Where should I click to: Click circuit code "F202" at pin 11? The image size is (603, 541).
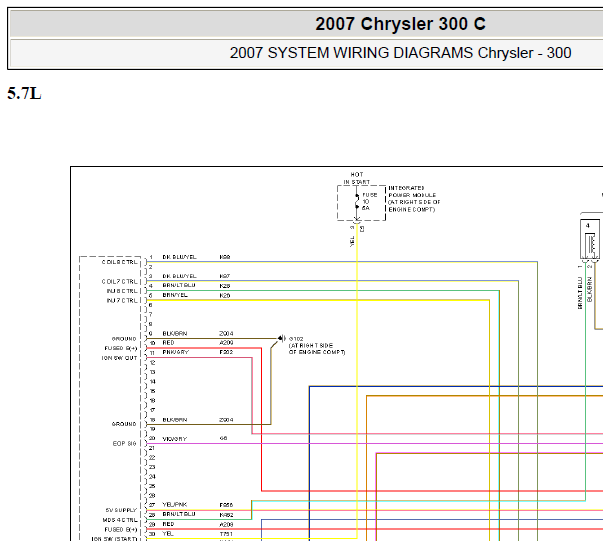coord(226,352)
